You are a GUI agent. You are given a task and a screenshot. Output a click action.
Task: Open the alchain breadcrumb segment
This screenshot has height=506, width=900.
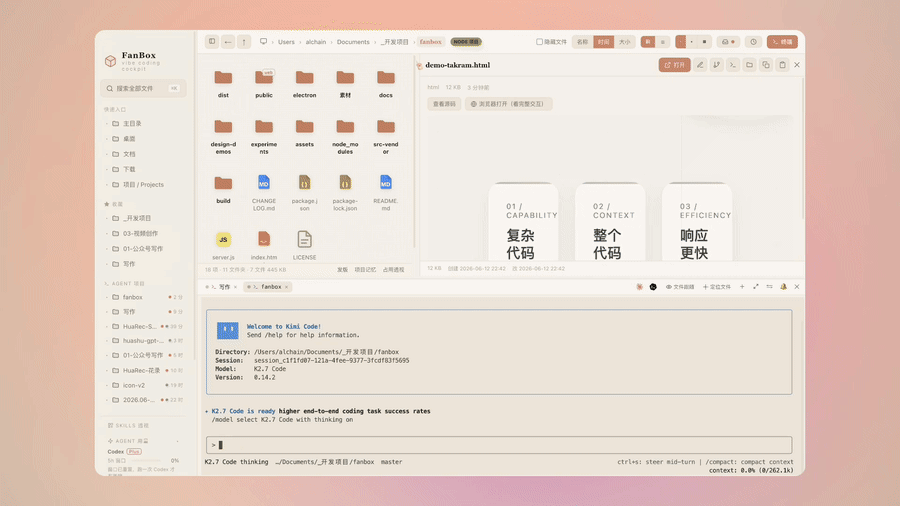click(x=316, y=42)
